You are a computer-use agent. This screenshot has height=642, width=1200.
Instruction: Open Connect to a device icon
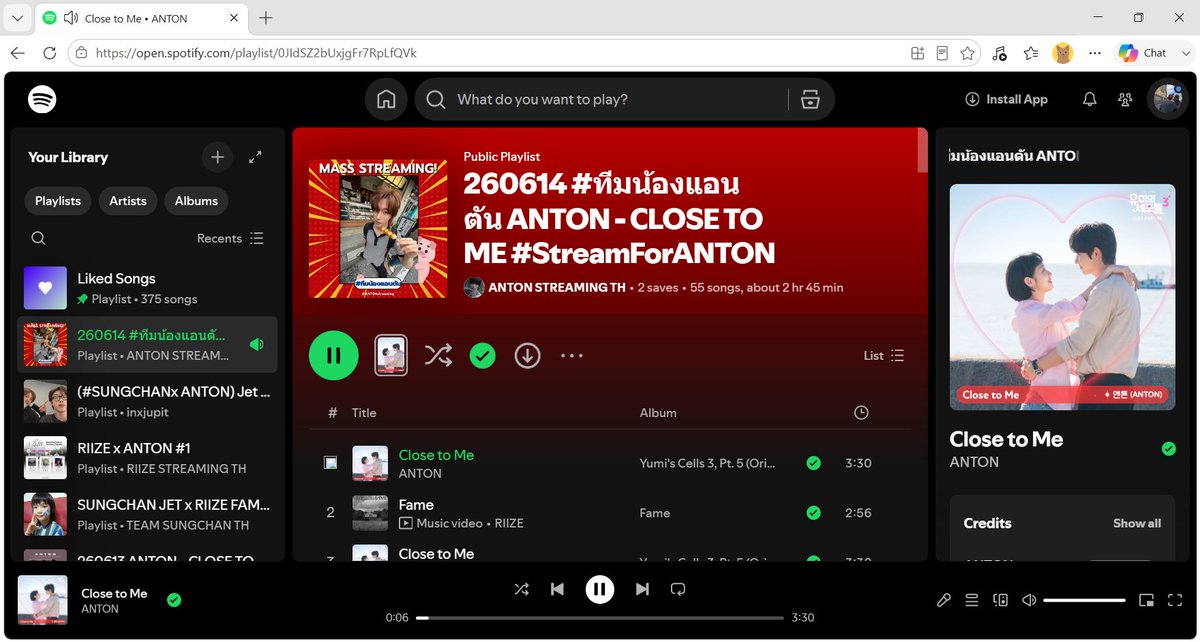pyautogui.click(x=1000, y=600)
